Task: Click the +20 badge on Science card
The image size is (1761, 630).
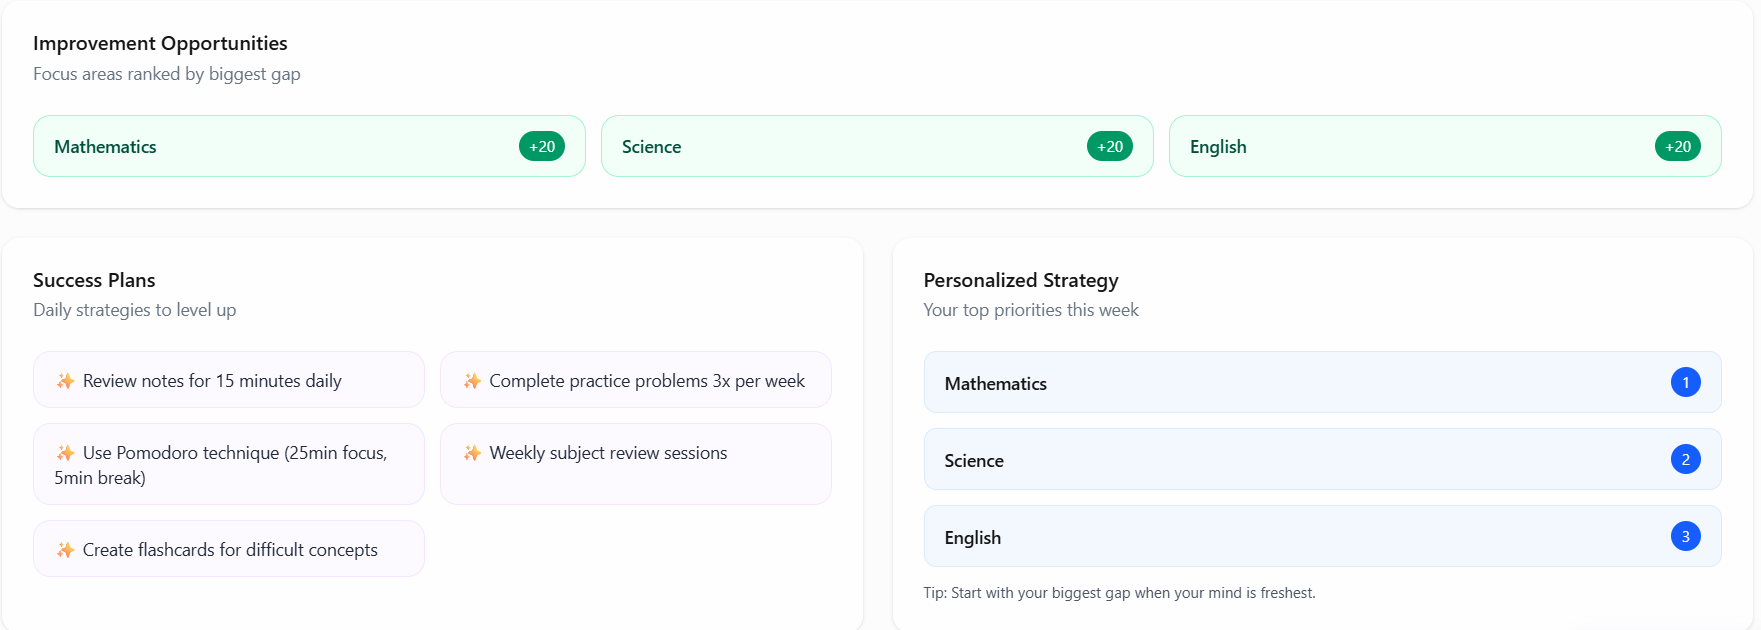Action: (1110, 146)
